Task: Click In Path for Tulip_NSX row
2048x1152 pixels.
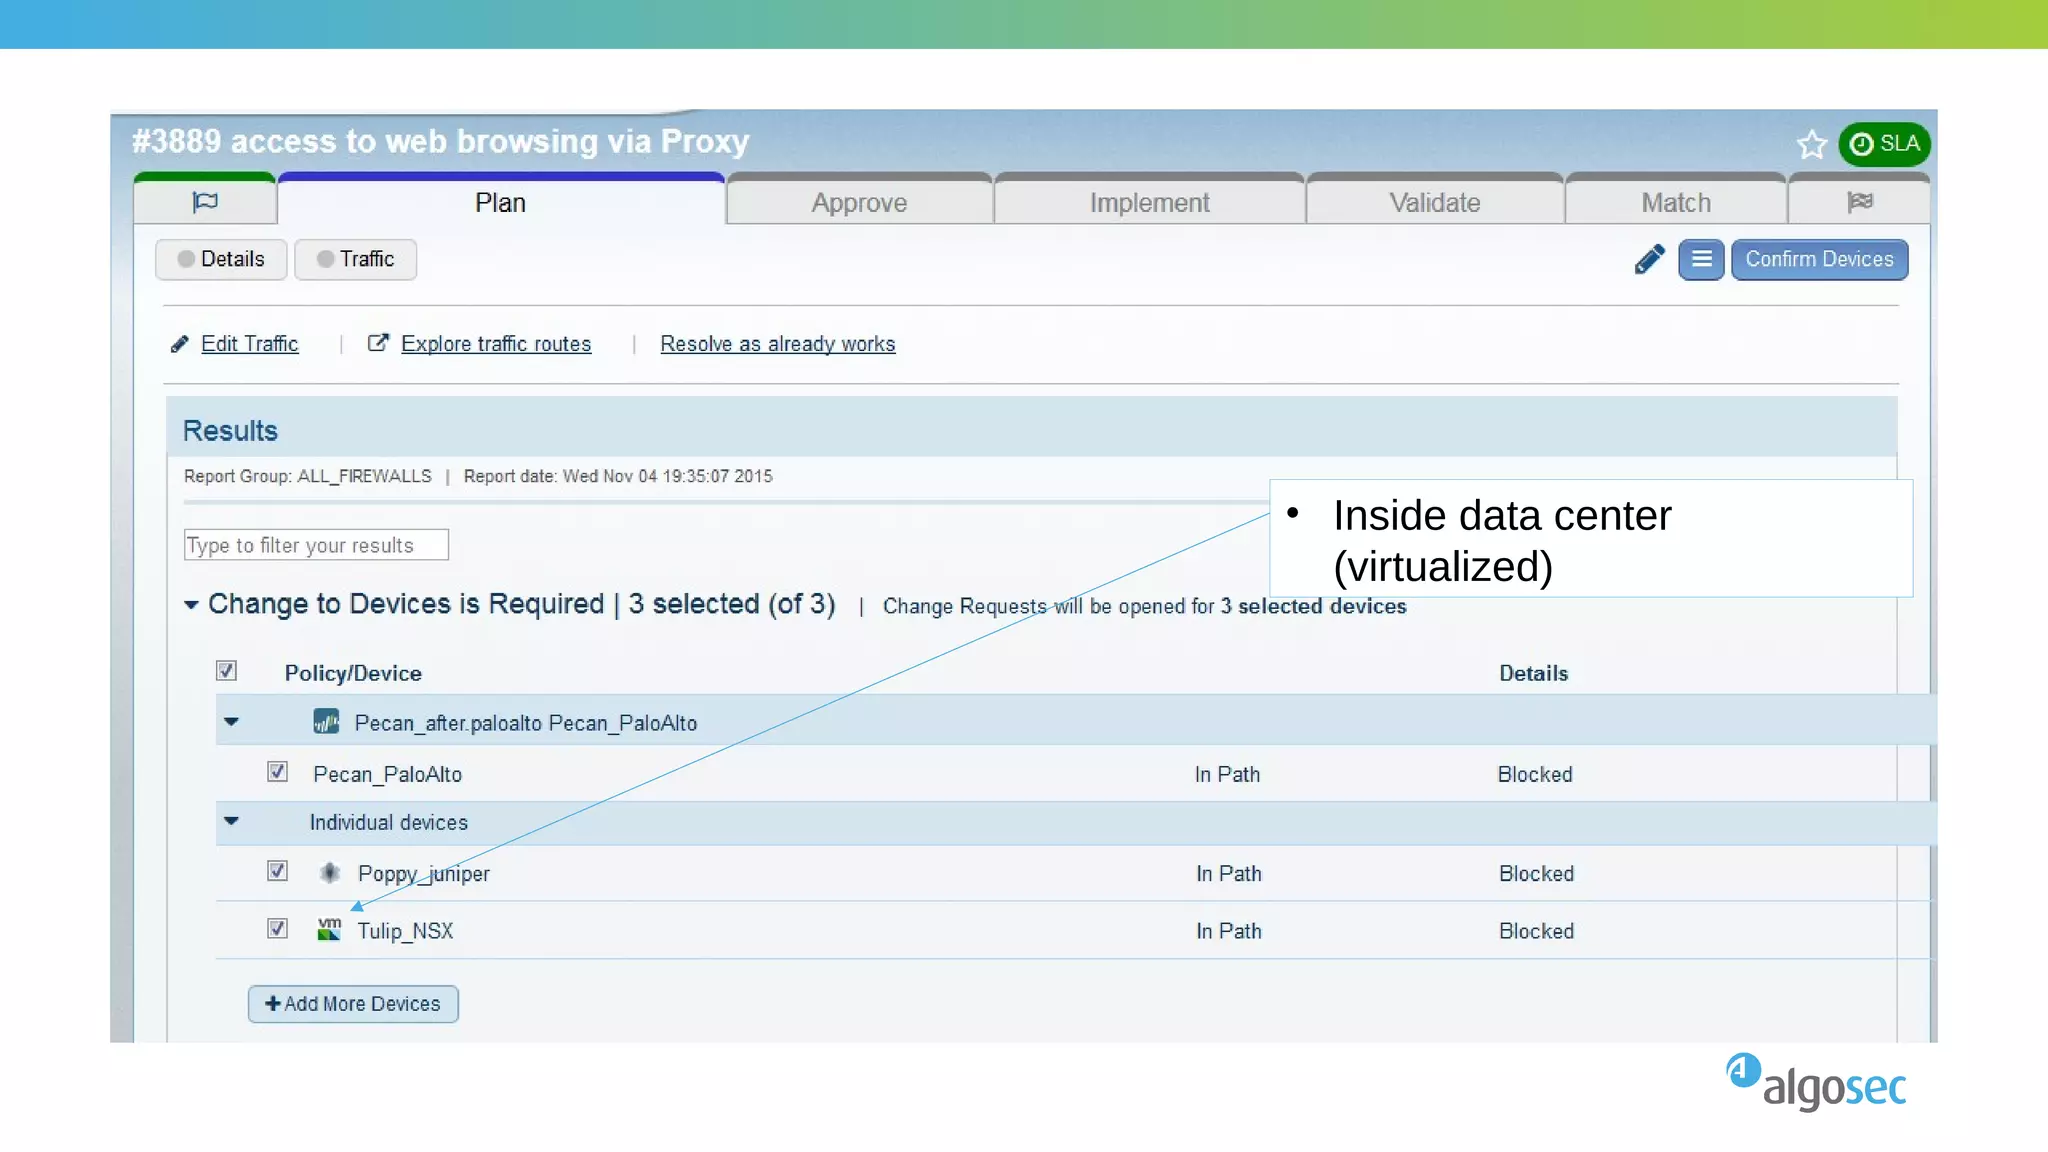Action: (x=1229, y=931)
